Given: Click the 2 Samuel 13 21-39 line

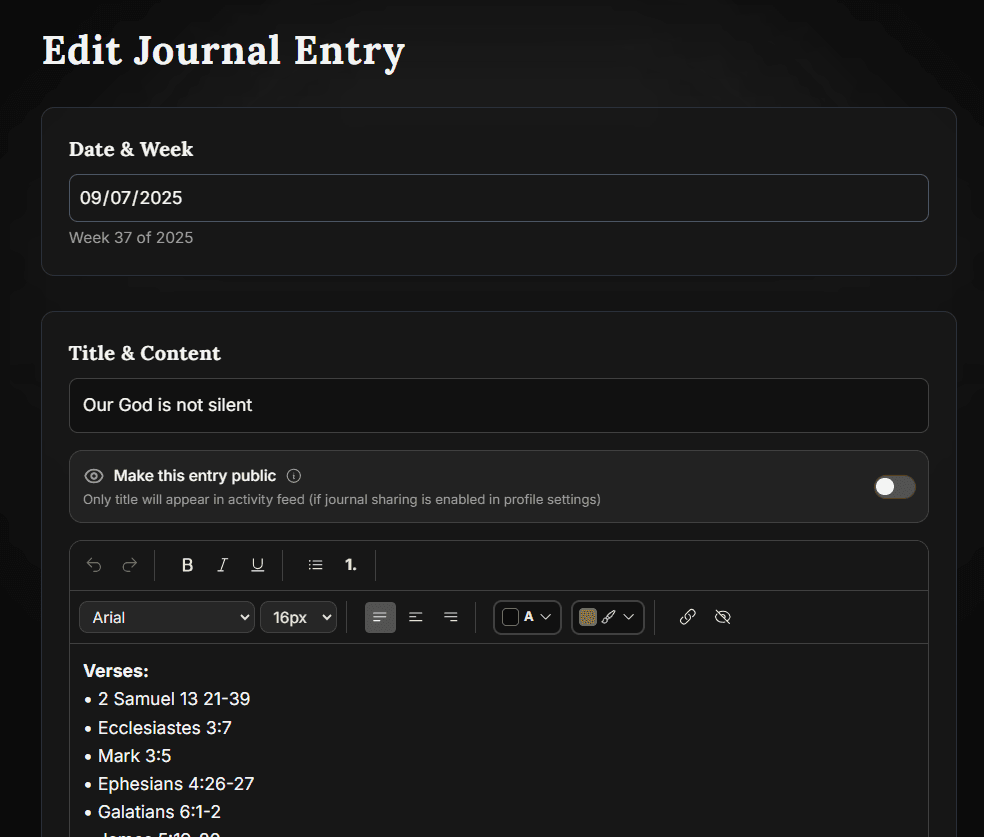Looking at the screenshot, I should click(x=174, y=699).
